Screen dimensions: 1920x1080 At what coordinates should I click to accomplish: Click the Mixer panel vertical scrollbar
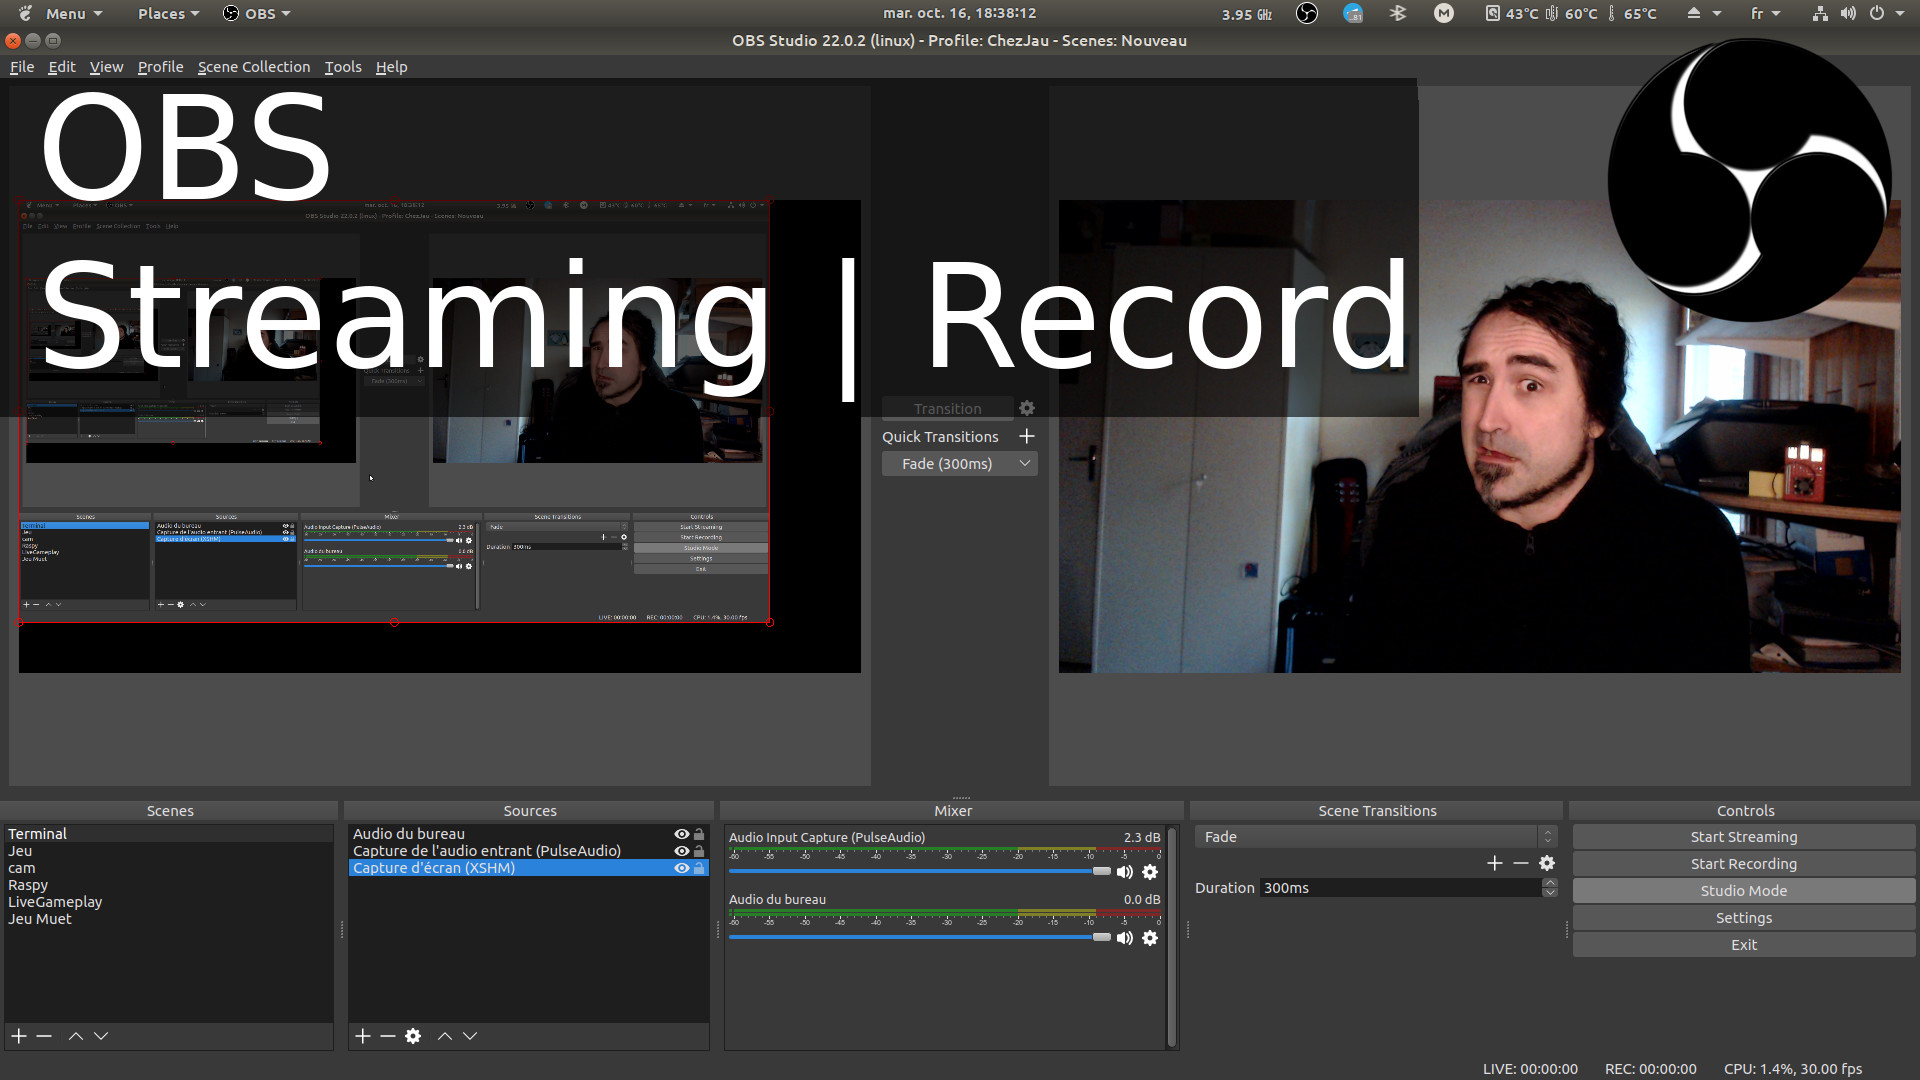point(1171,936)
